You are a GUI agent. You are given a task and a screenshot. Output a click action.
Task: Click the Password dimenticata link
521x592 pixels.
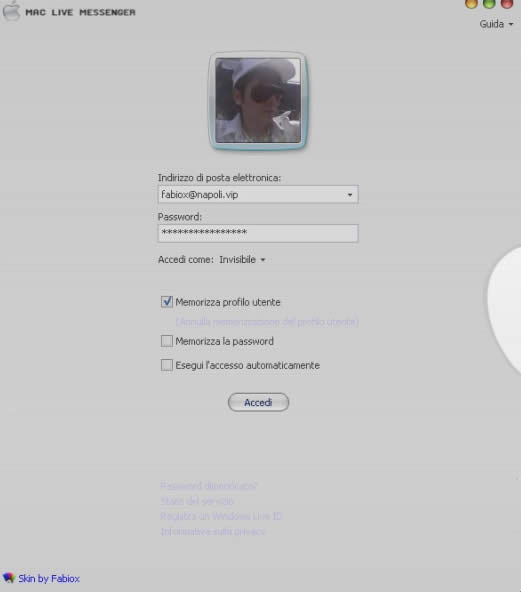pyautogui.click(x=209, y=486)
